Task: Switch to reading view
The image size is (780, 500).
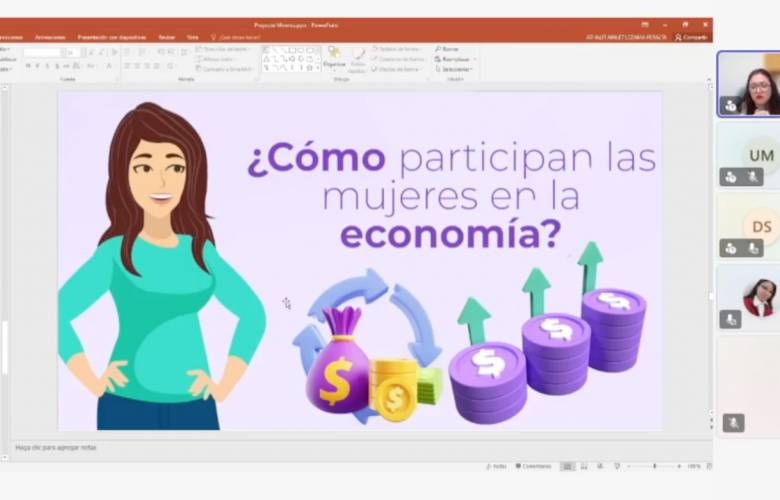Action: tap(600, 466)
